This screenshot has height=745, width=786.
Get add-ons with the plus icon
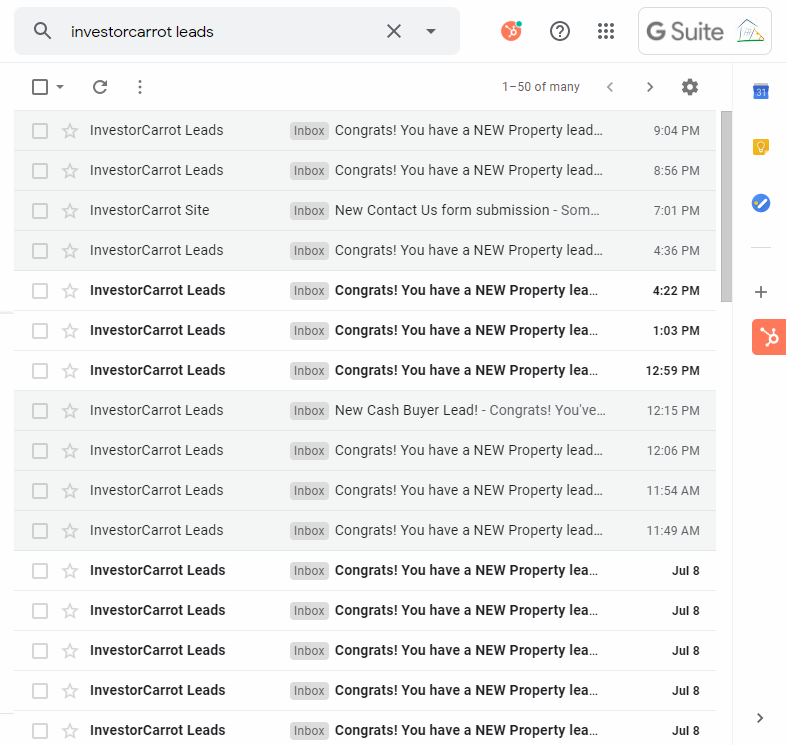760,292
